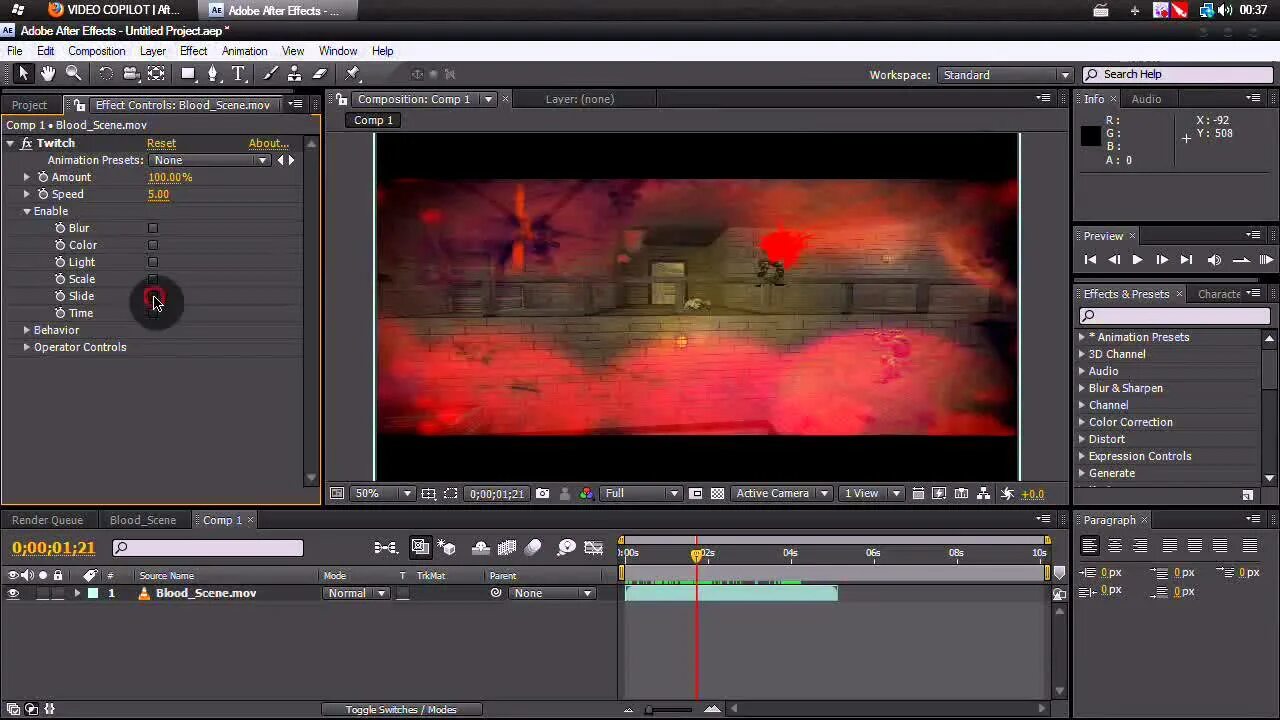Open the Animation Presets dropdown
The height and width of the screenshot is (720, 1280).
click(x=210, y=160)
